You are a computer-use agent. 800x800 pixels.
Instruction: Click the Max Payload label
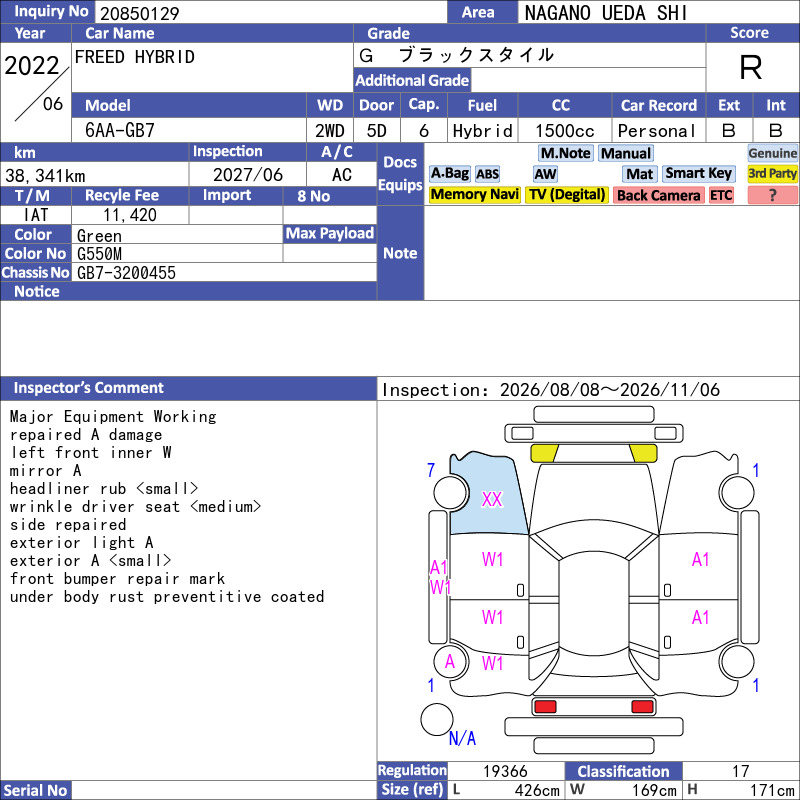(330, 234)
